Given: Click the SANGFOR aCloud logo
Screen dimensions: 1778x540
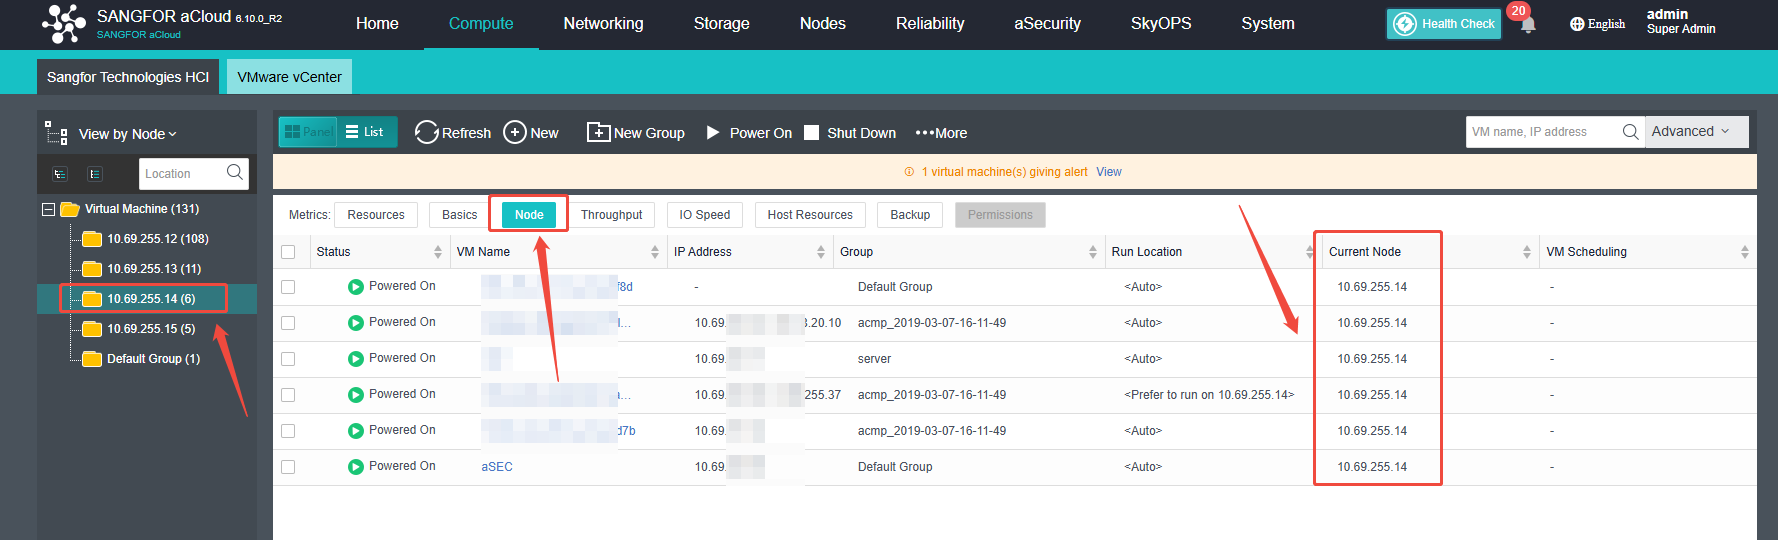Looking at the screenshot, I should tap(64, 23).
